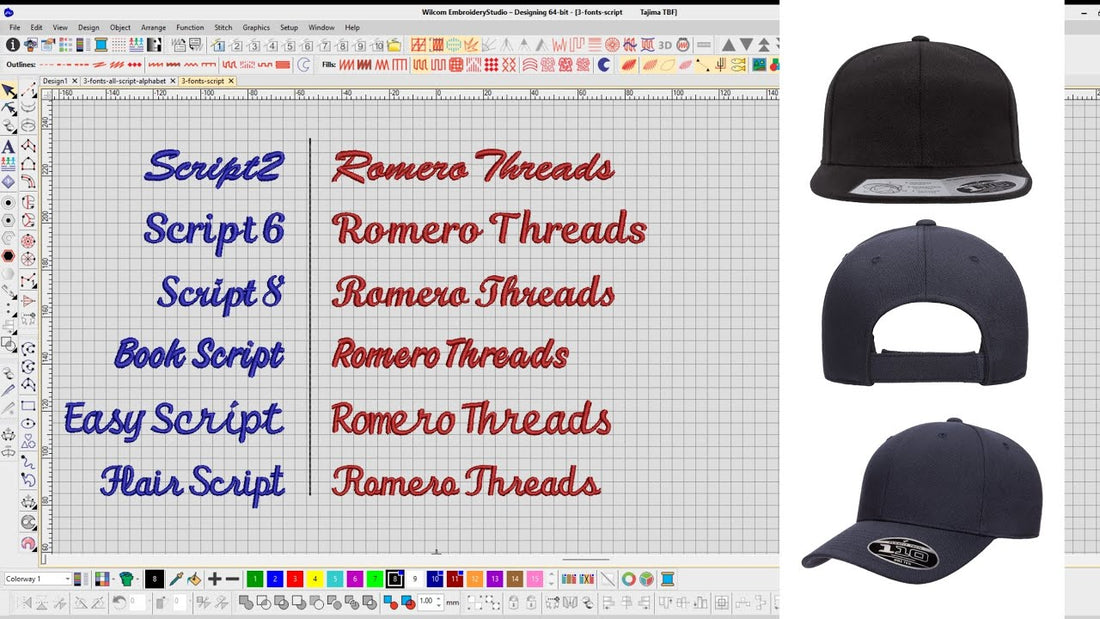Close the 3-fonts-script design tab

[230, 80]
